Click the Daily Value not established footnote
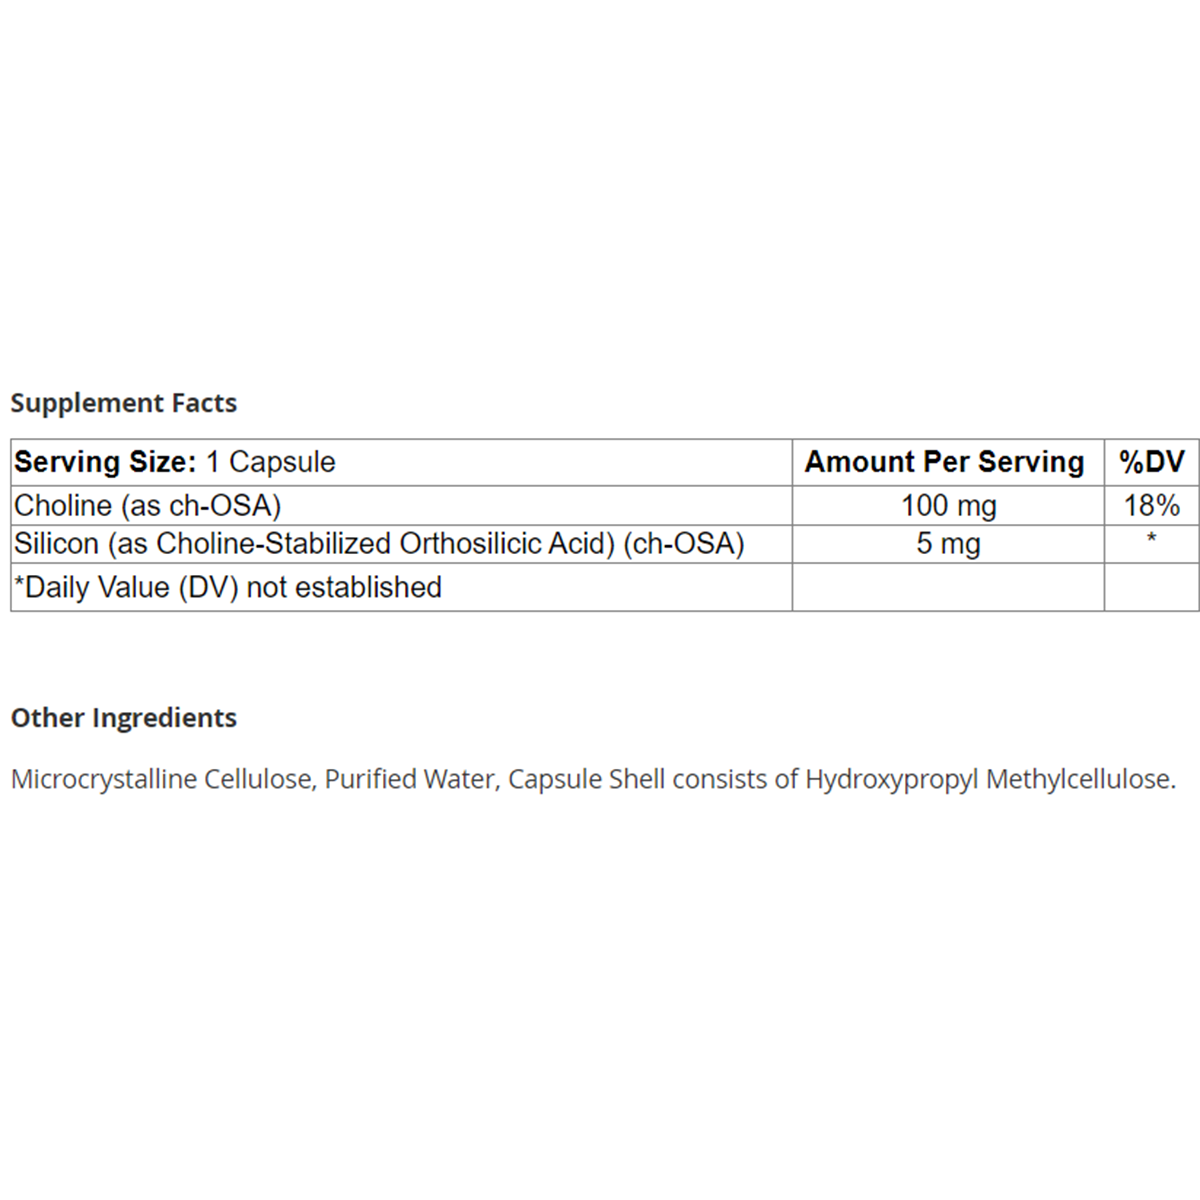 tap(227, 587)
